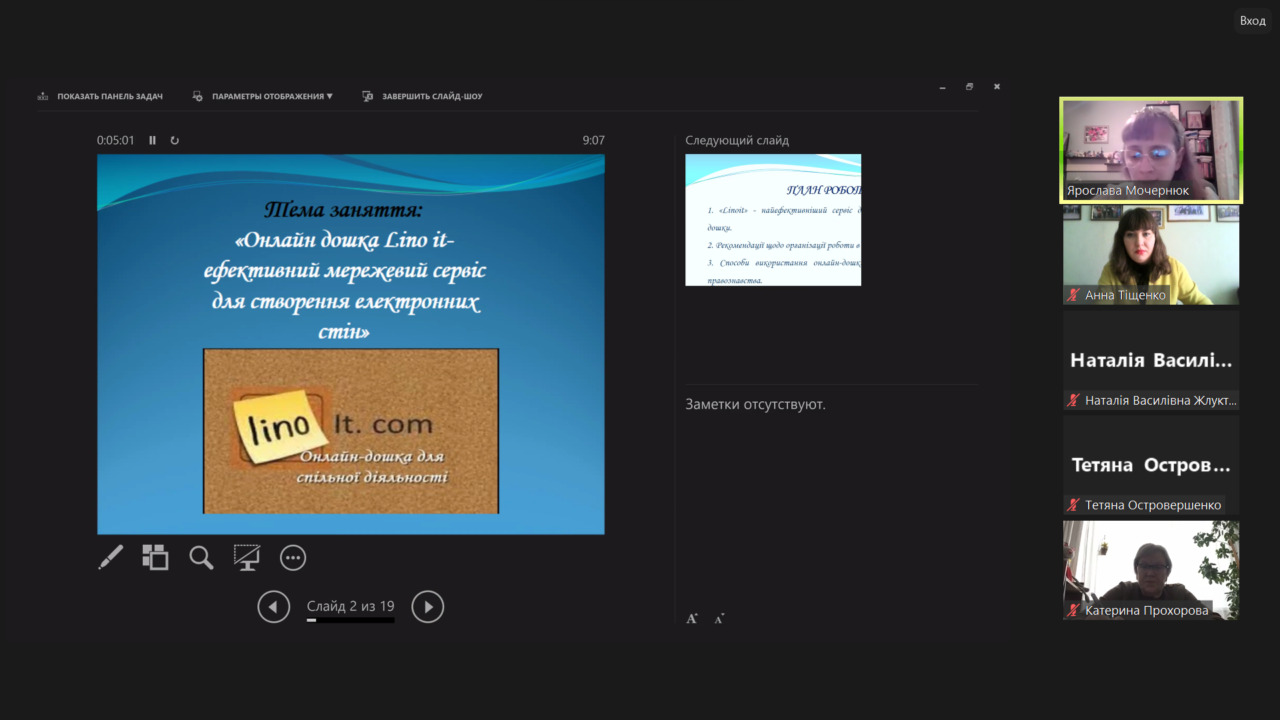Decrease the notes text size
The width and height of the screenshot is (1280, 720).
pos(719,619)
